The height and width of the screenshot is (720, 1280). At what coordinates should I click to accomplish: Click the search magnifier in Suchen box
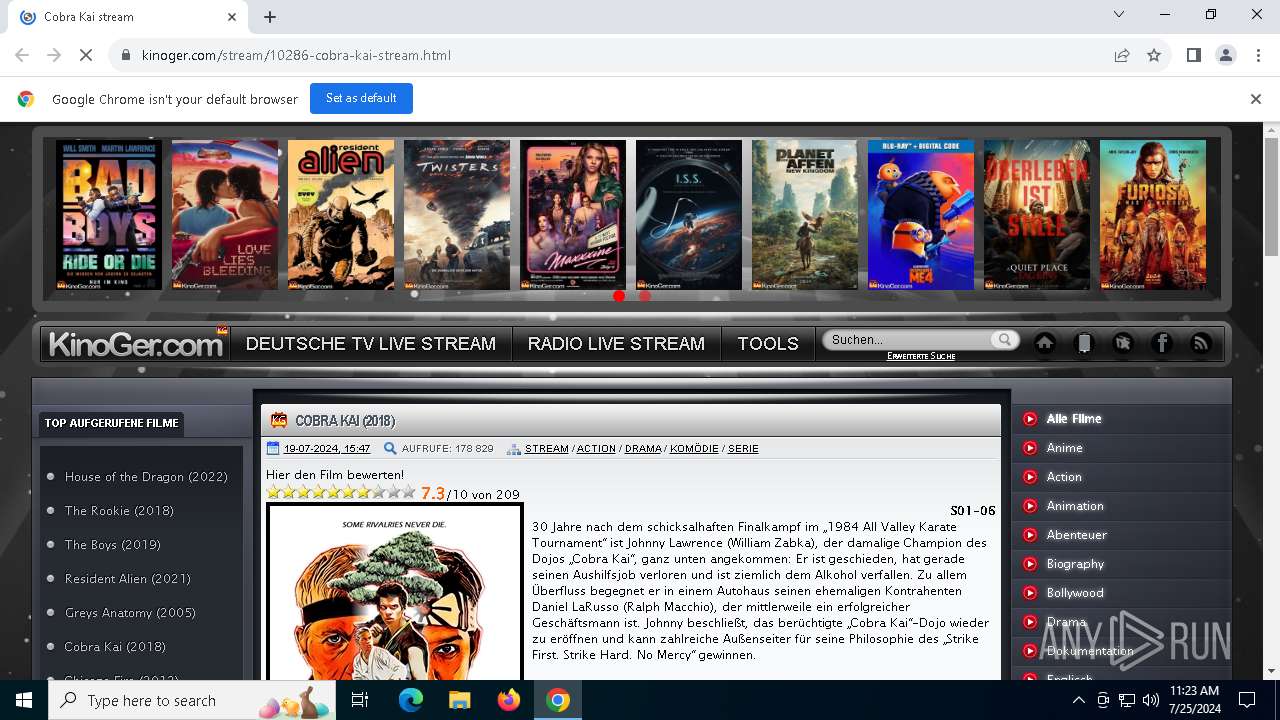click(x=1004, y=340)
